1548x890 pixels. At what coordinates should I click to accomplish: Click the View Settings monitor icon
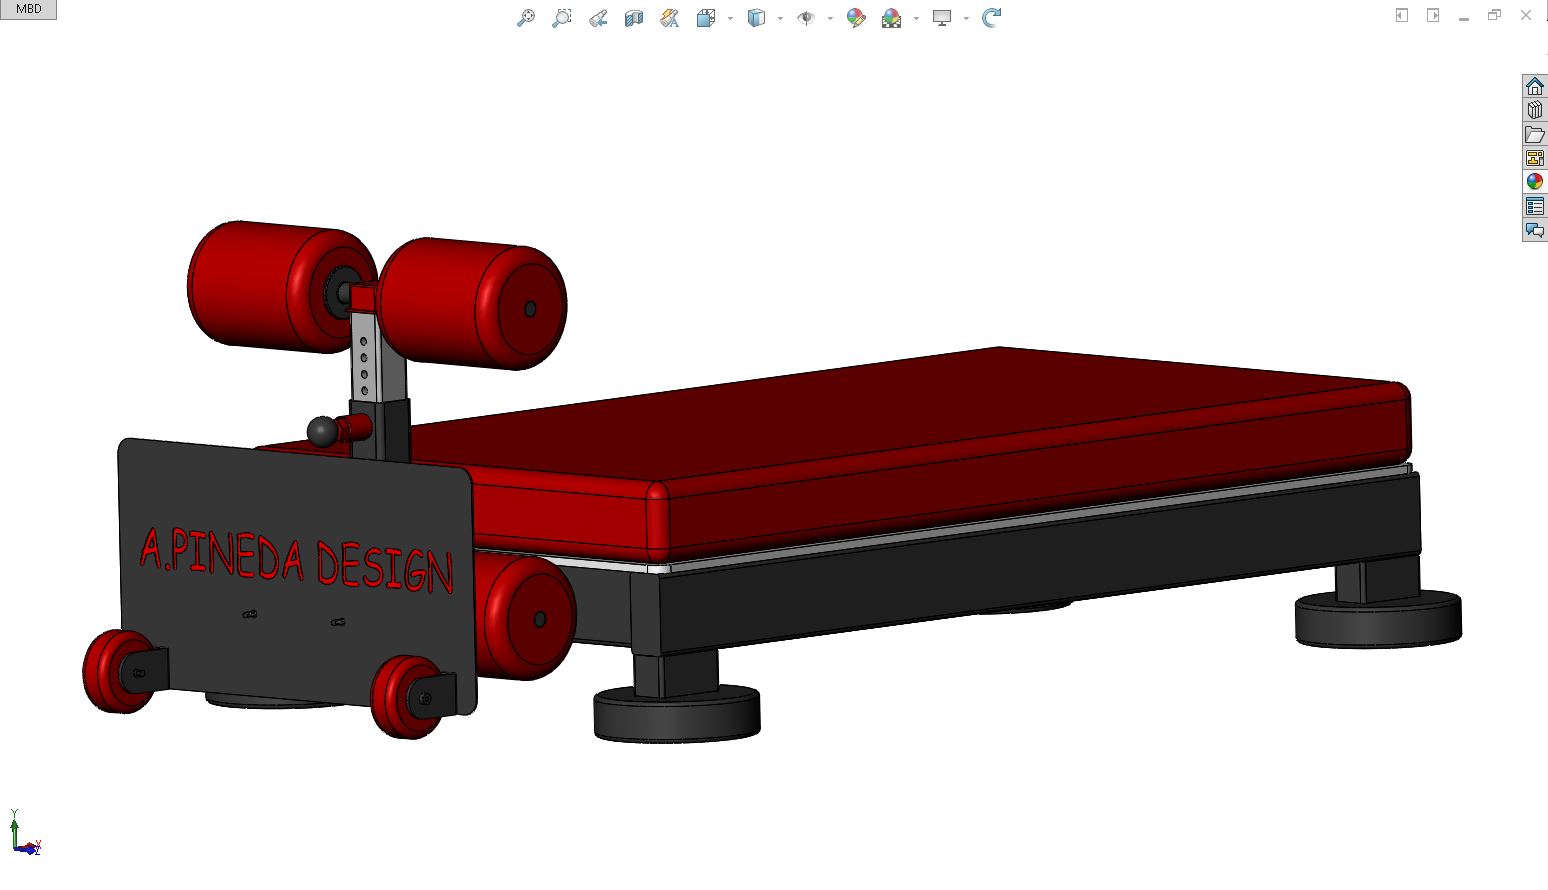(942, 18)
